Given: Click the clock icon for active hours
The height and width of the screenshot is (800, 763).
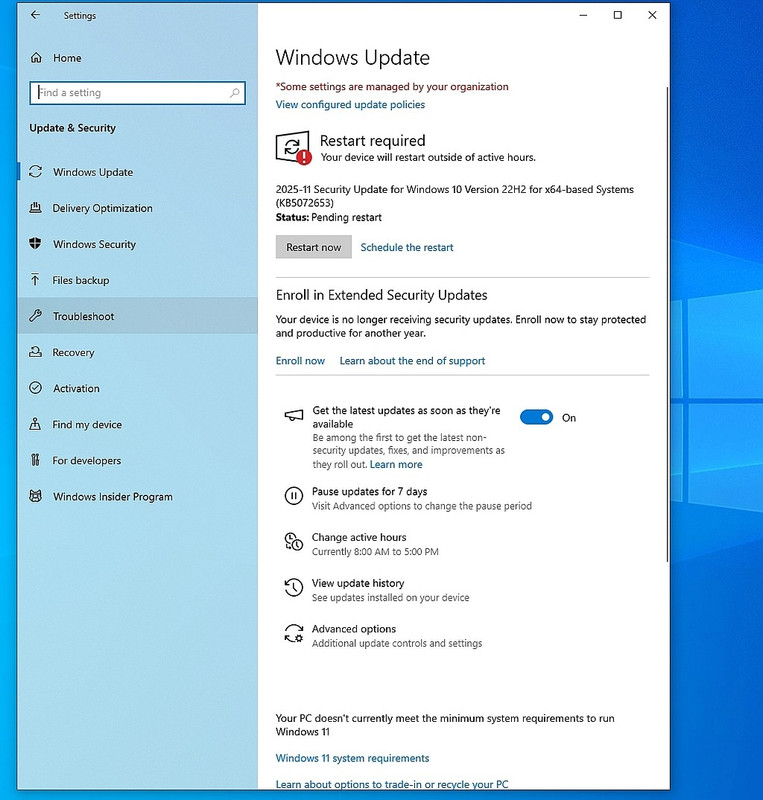Looking at the screenshot, I should [x=293, y=541].
